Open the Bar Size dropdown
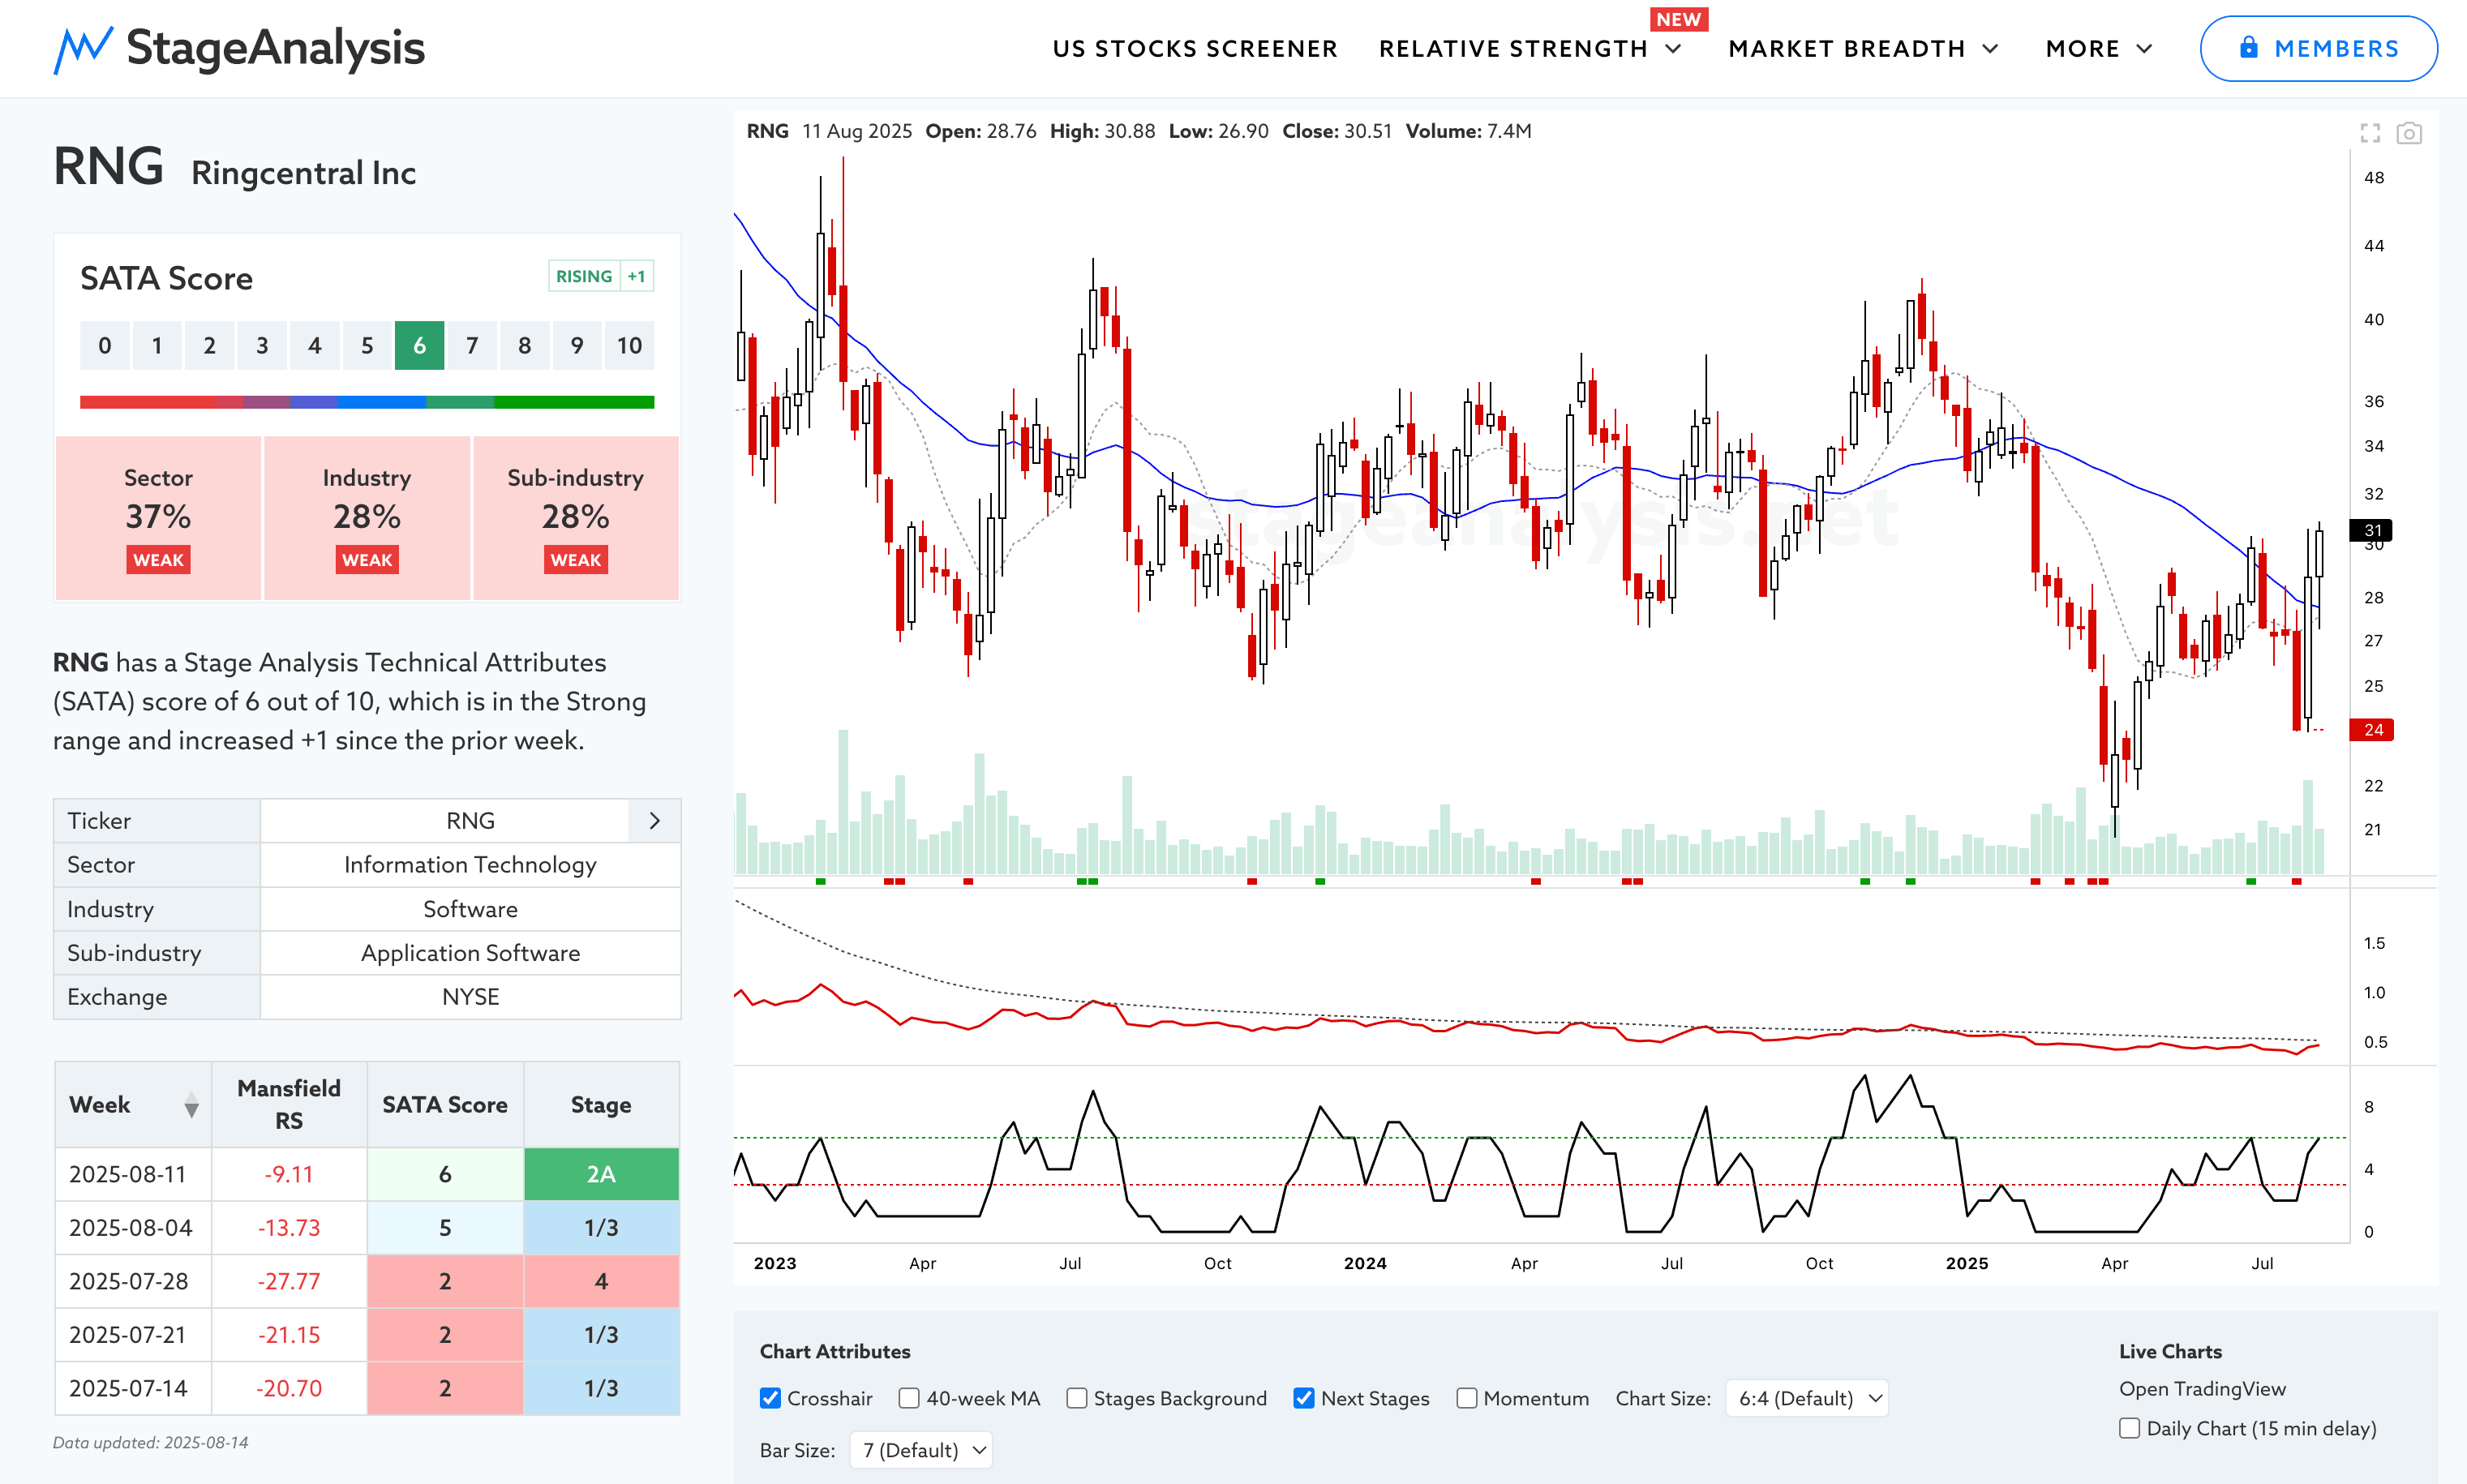2467x1484 pixels. coord(921,1450)
